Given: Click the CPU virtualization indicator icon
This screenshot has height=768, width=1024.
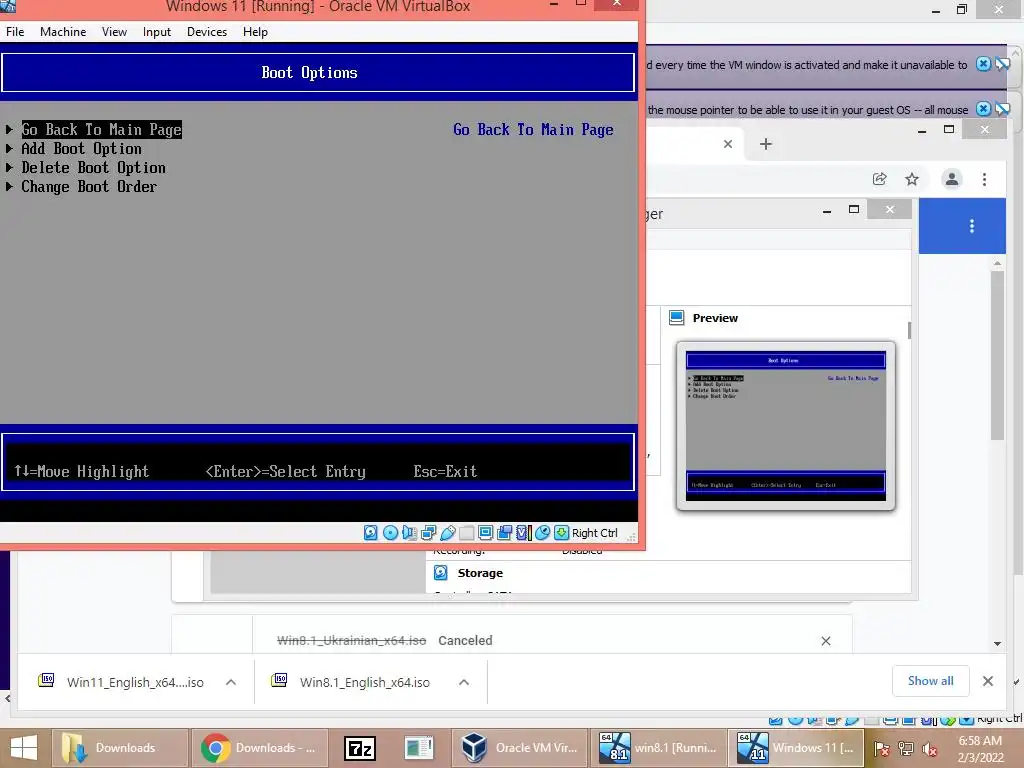Looking at the screenshot, I should tap(523, 533).
